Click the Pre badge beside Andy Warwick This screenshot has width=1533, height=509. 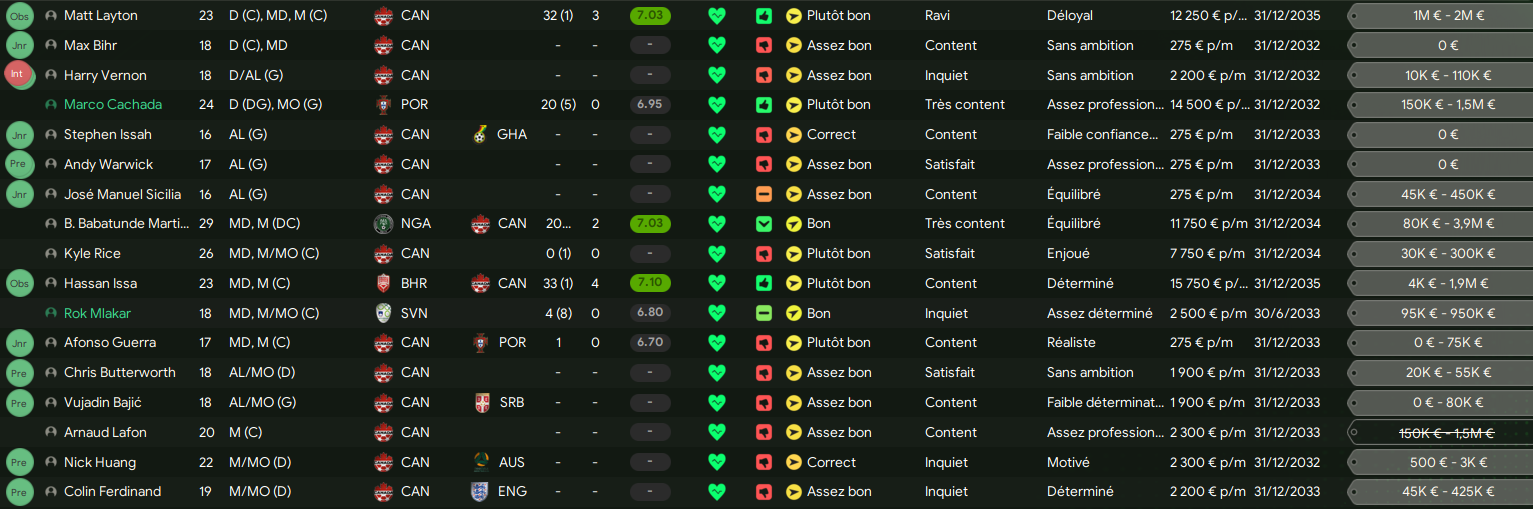[x=20, y=164]
